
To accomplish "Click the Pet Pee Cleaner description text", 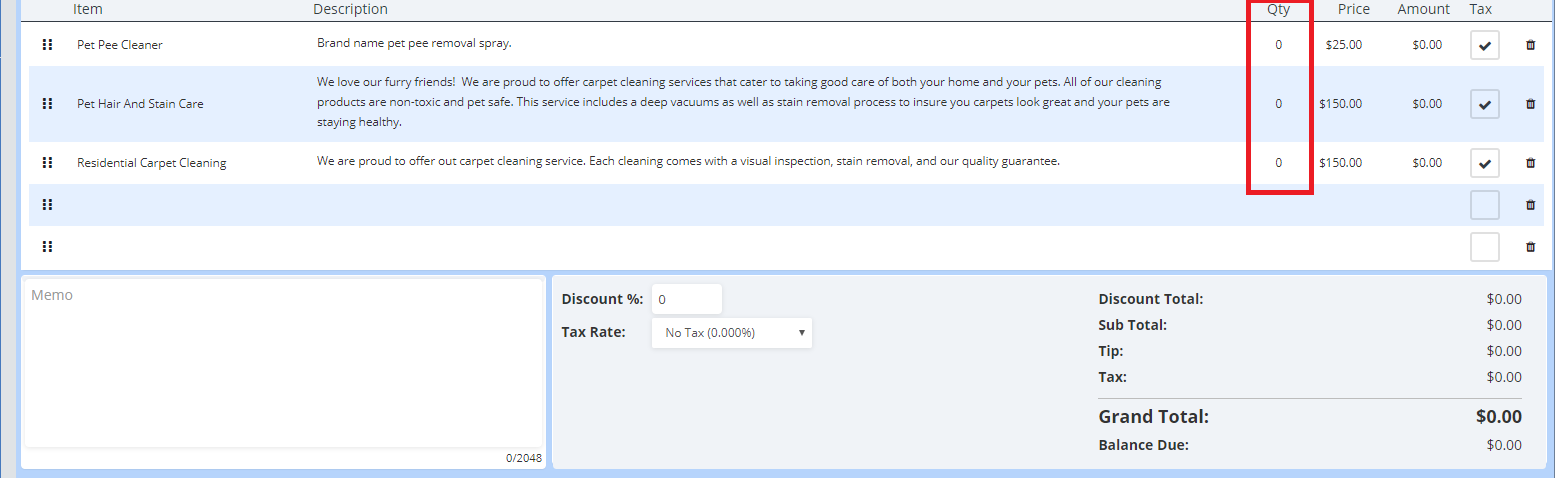I will [x=414, y=43].
